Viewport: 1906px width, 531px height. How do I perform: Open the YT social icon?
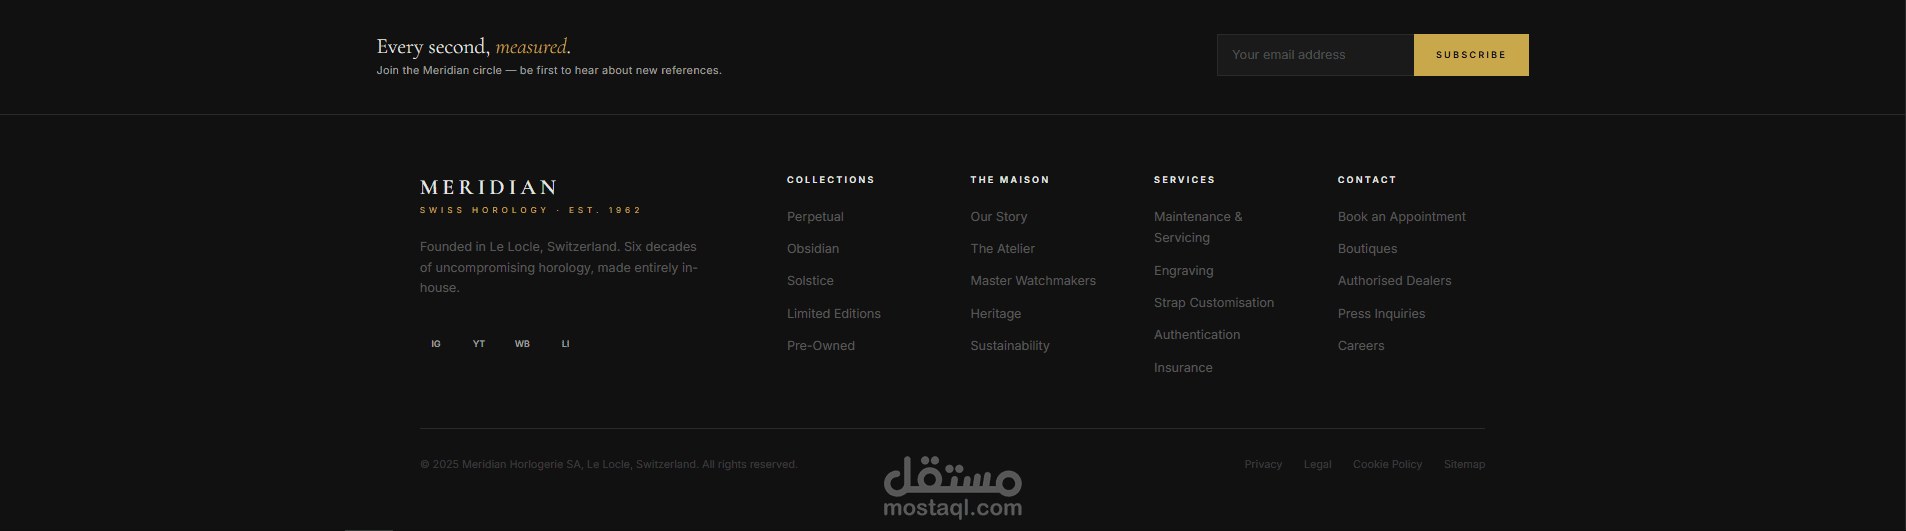pyautogui.click(x=479, y=344)
